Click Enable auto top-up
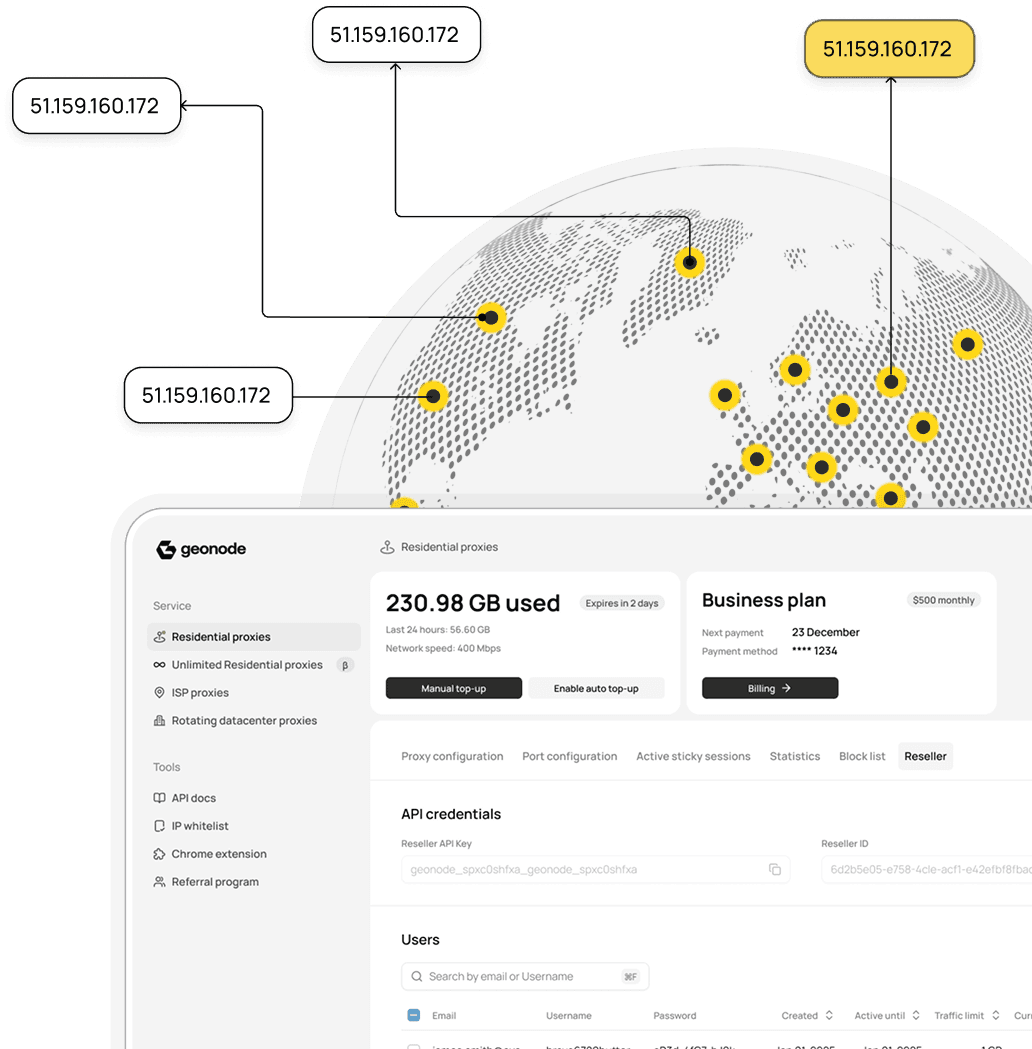 pos(596,688)
